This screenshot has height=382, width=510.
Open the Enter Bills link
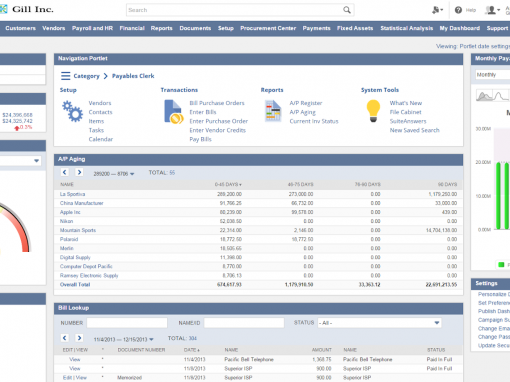[203, 112]
